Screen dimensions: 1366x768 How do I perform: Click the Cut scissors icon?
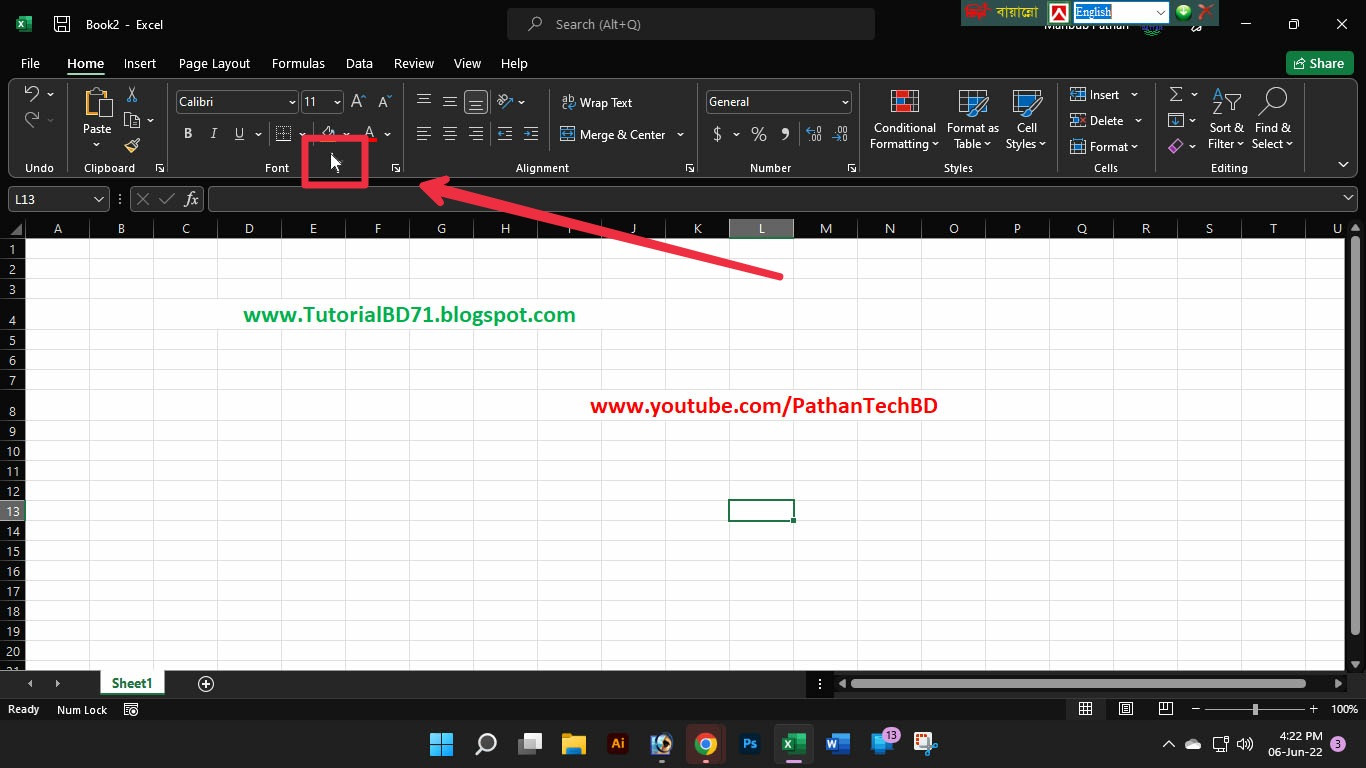(x=131, y=95)
